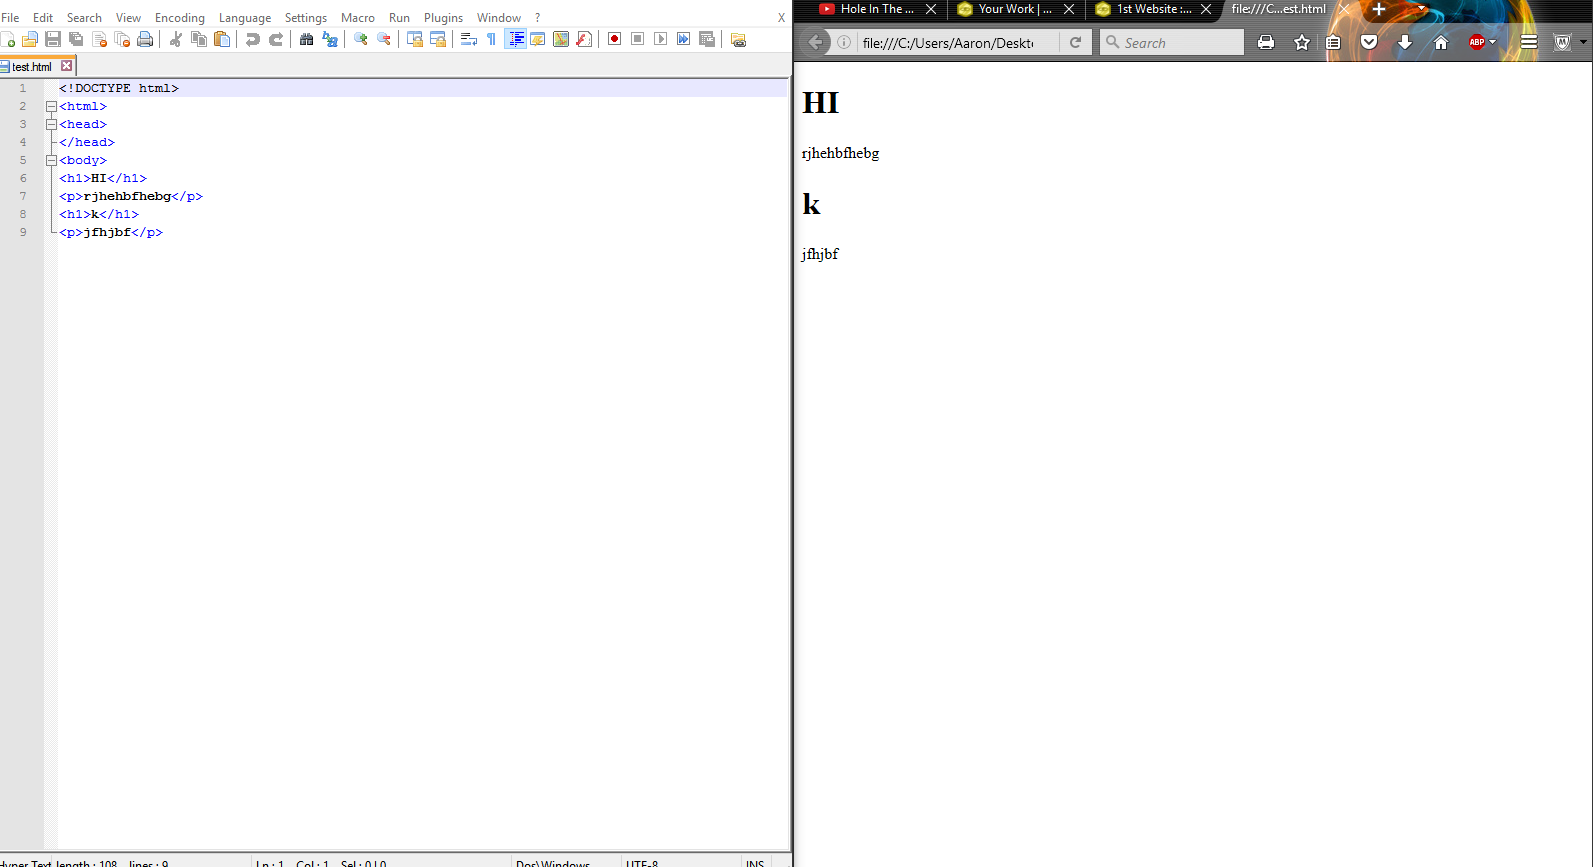The image size is (1593, 867).
Task: Click the Close All documents icon
Action: [122, 39]
